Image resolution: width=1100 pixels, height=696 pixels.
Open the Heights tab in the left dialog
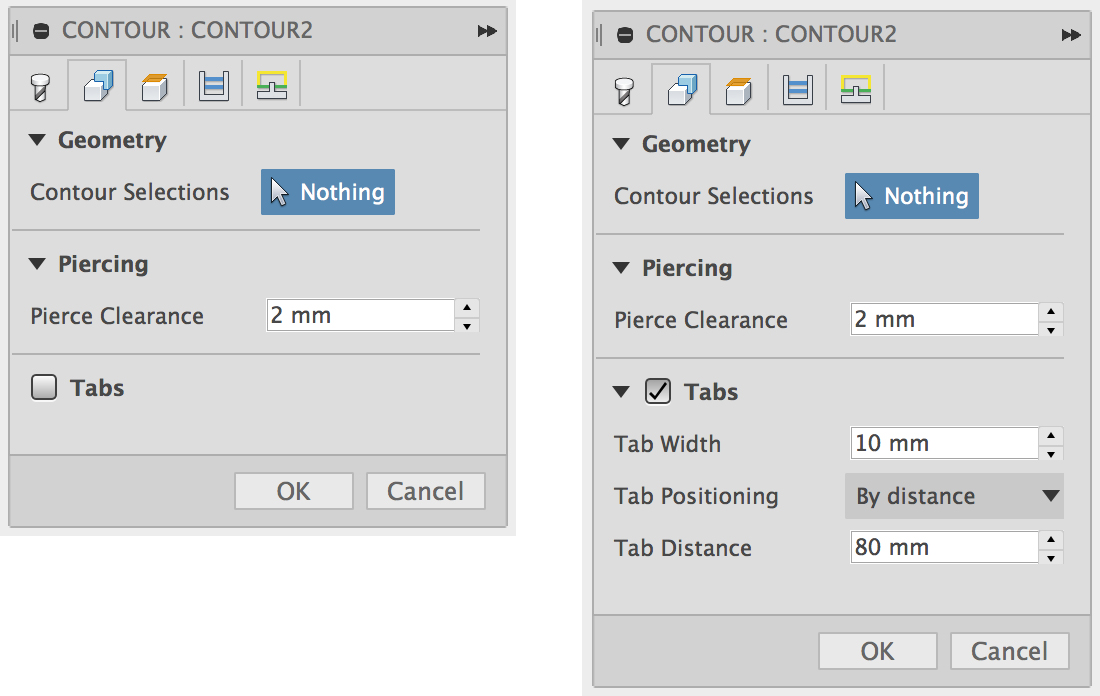155,87
